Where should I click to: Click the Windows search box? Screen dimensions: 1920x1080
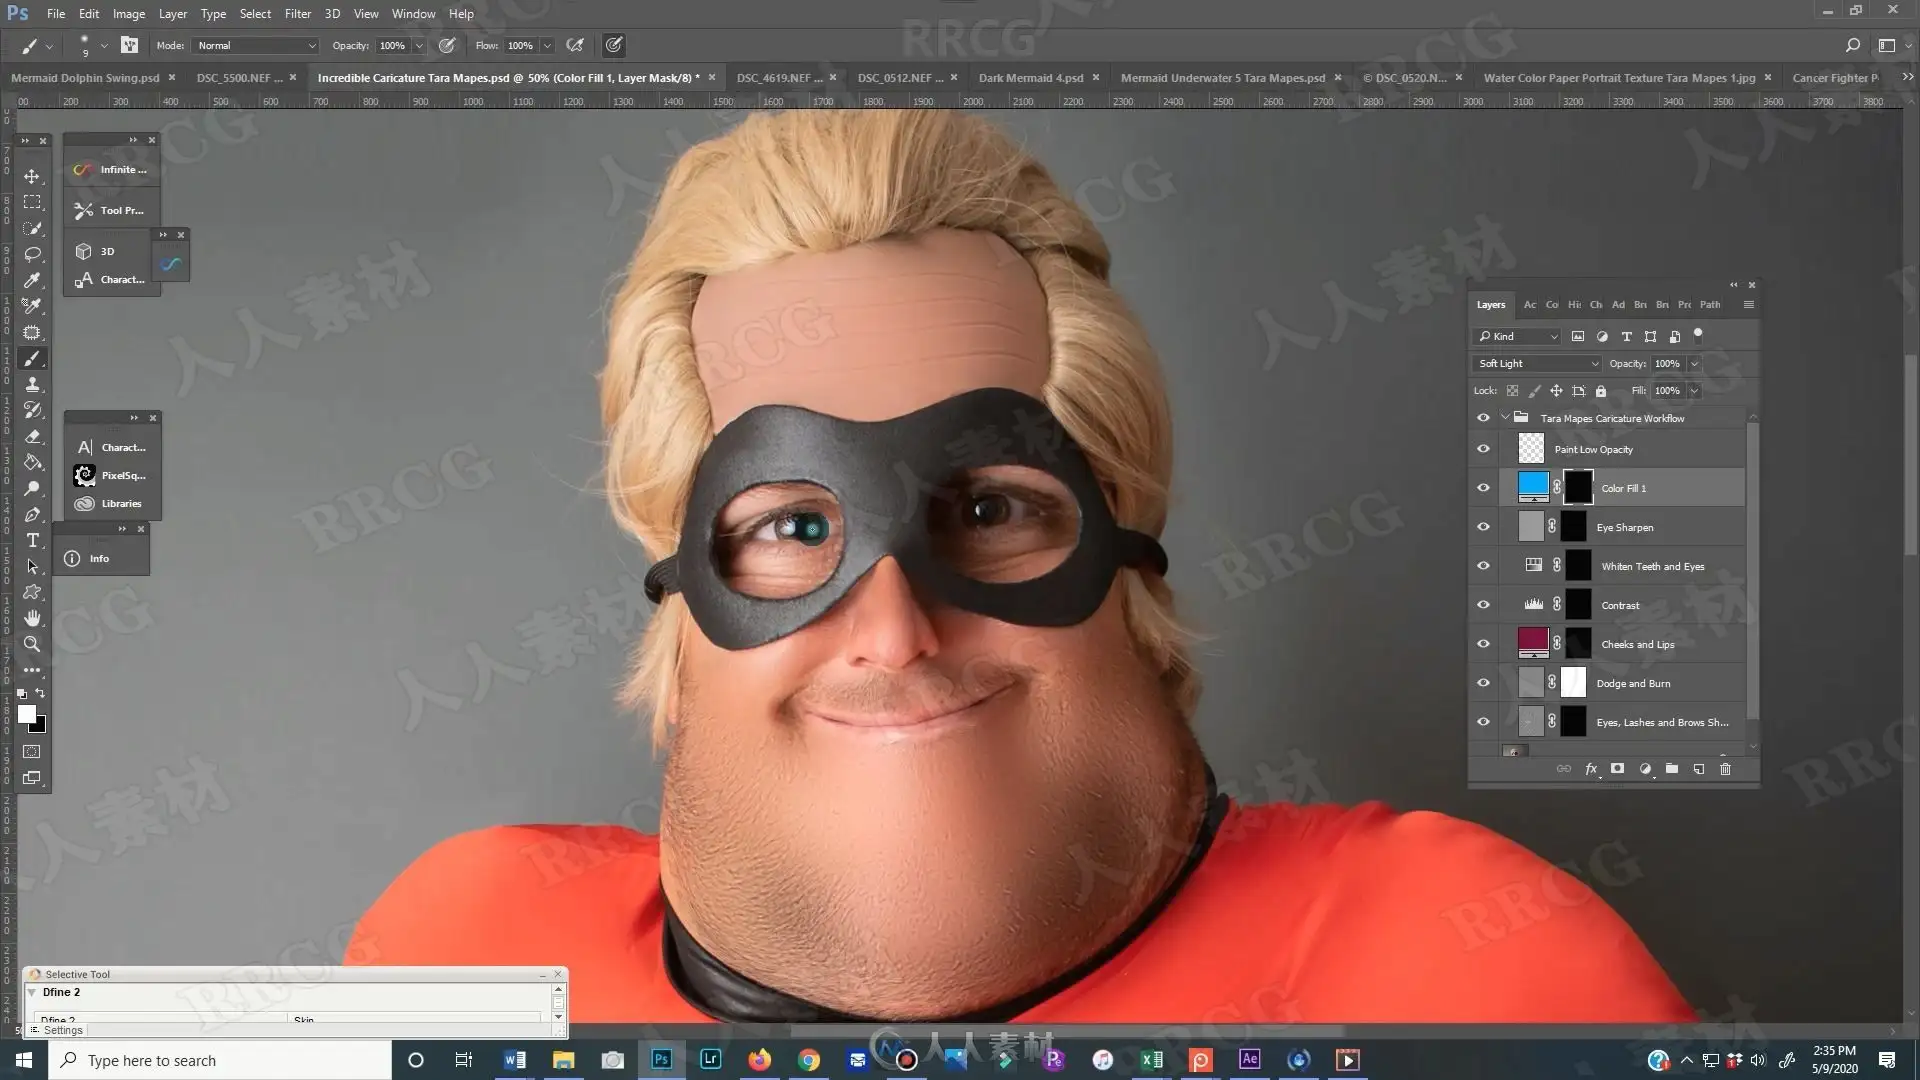[x=220, y=1060]
